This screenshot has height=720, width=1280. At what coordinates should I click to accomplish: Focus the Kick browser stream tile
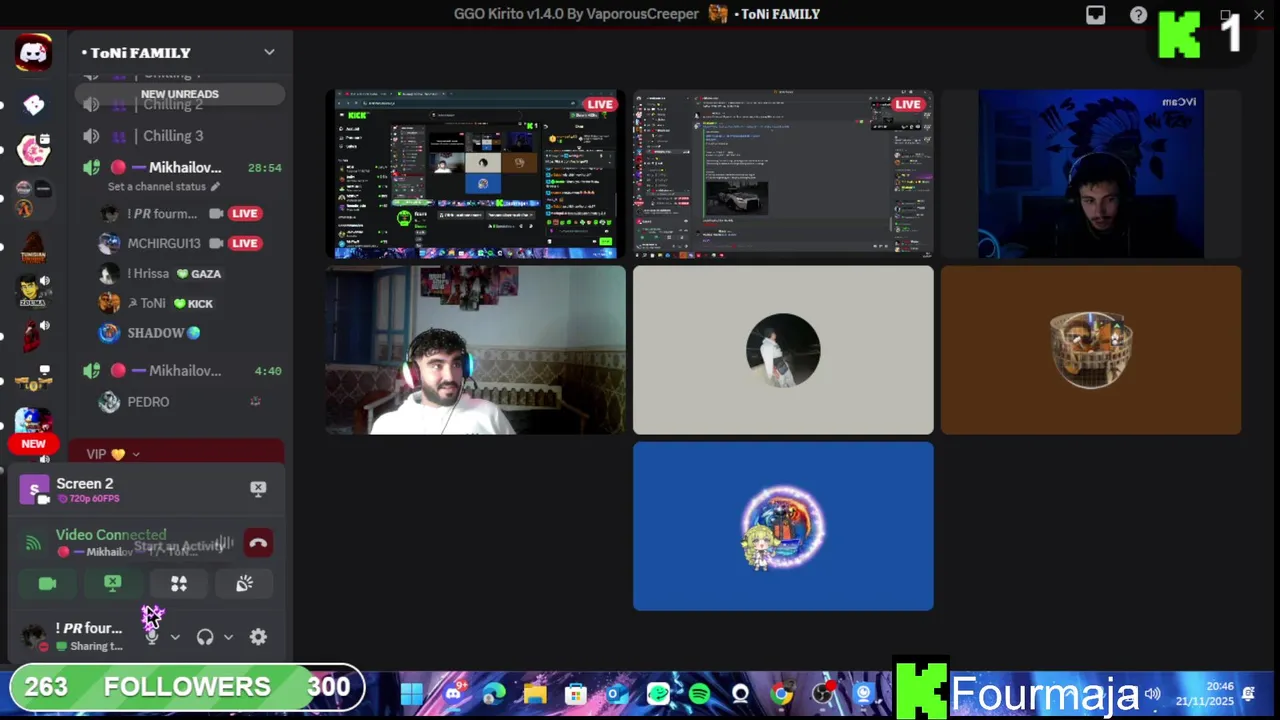pyautogui.click(x=475, y=174)
